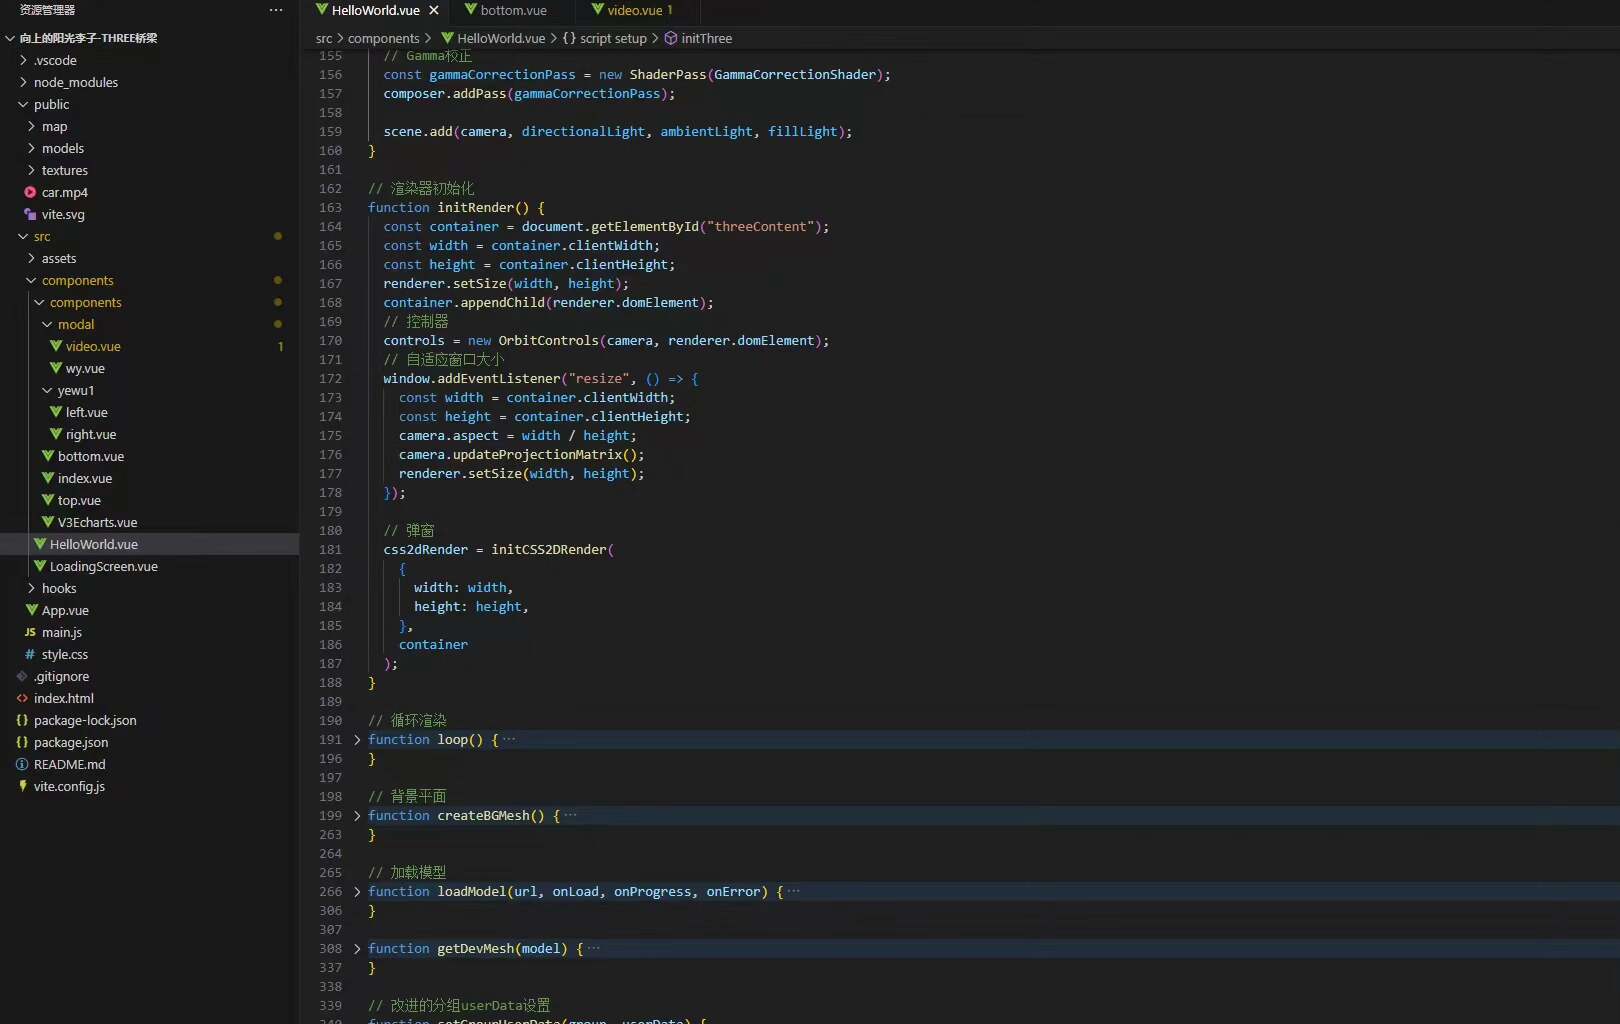Expand the loadModel function fold arrow
Screen dimensions: 1620x1024
tap(357, 892)
